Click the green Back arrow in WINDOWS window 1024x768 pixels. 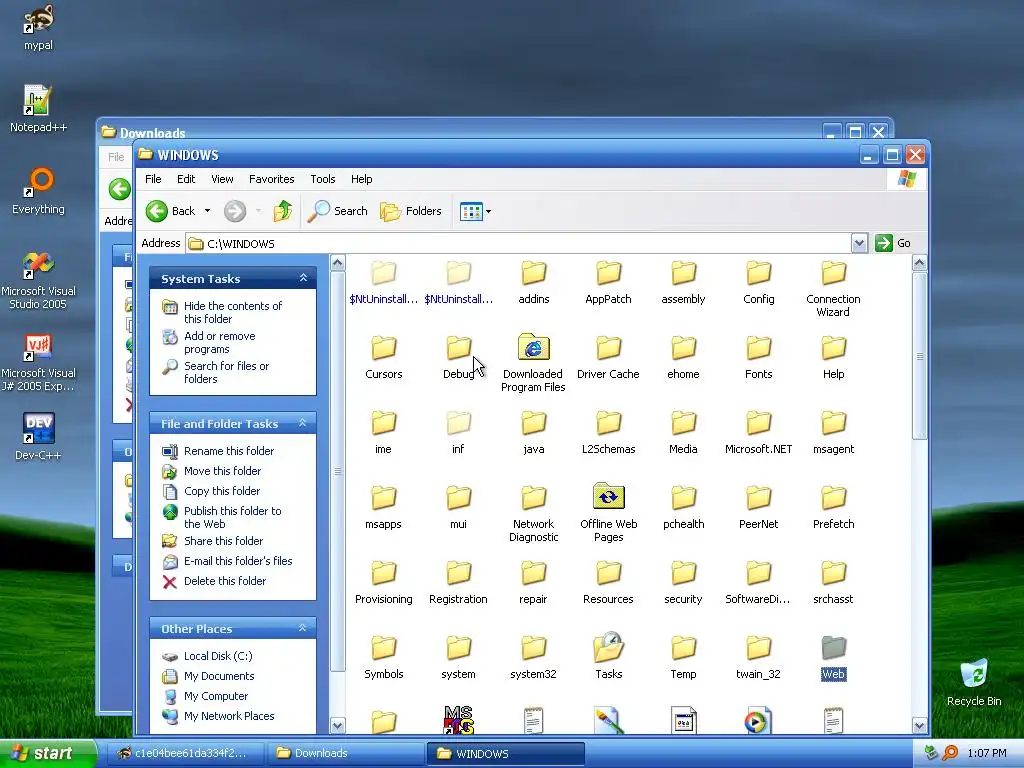coord(157,211)
